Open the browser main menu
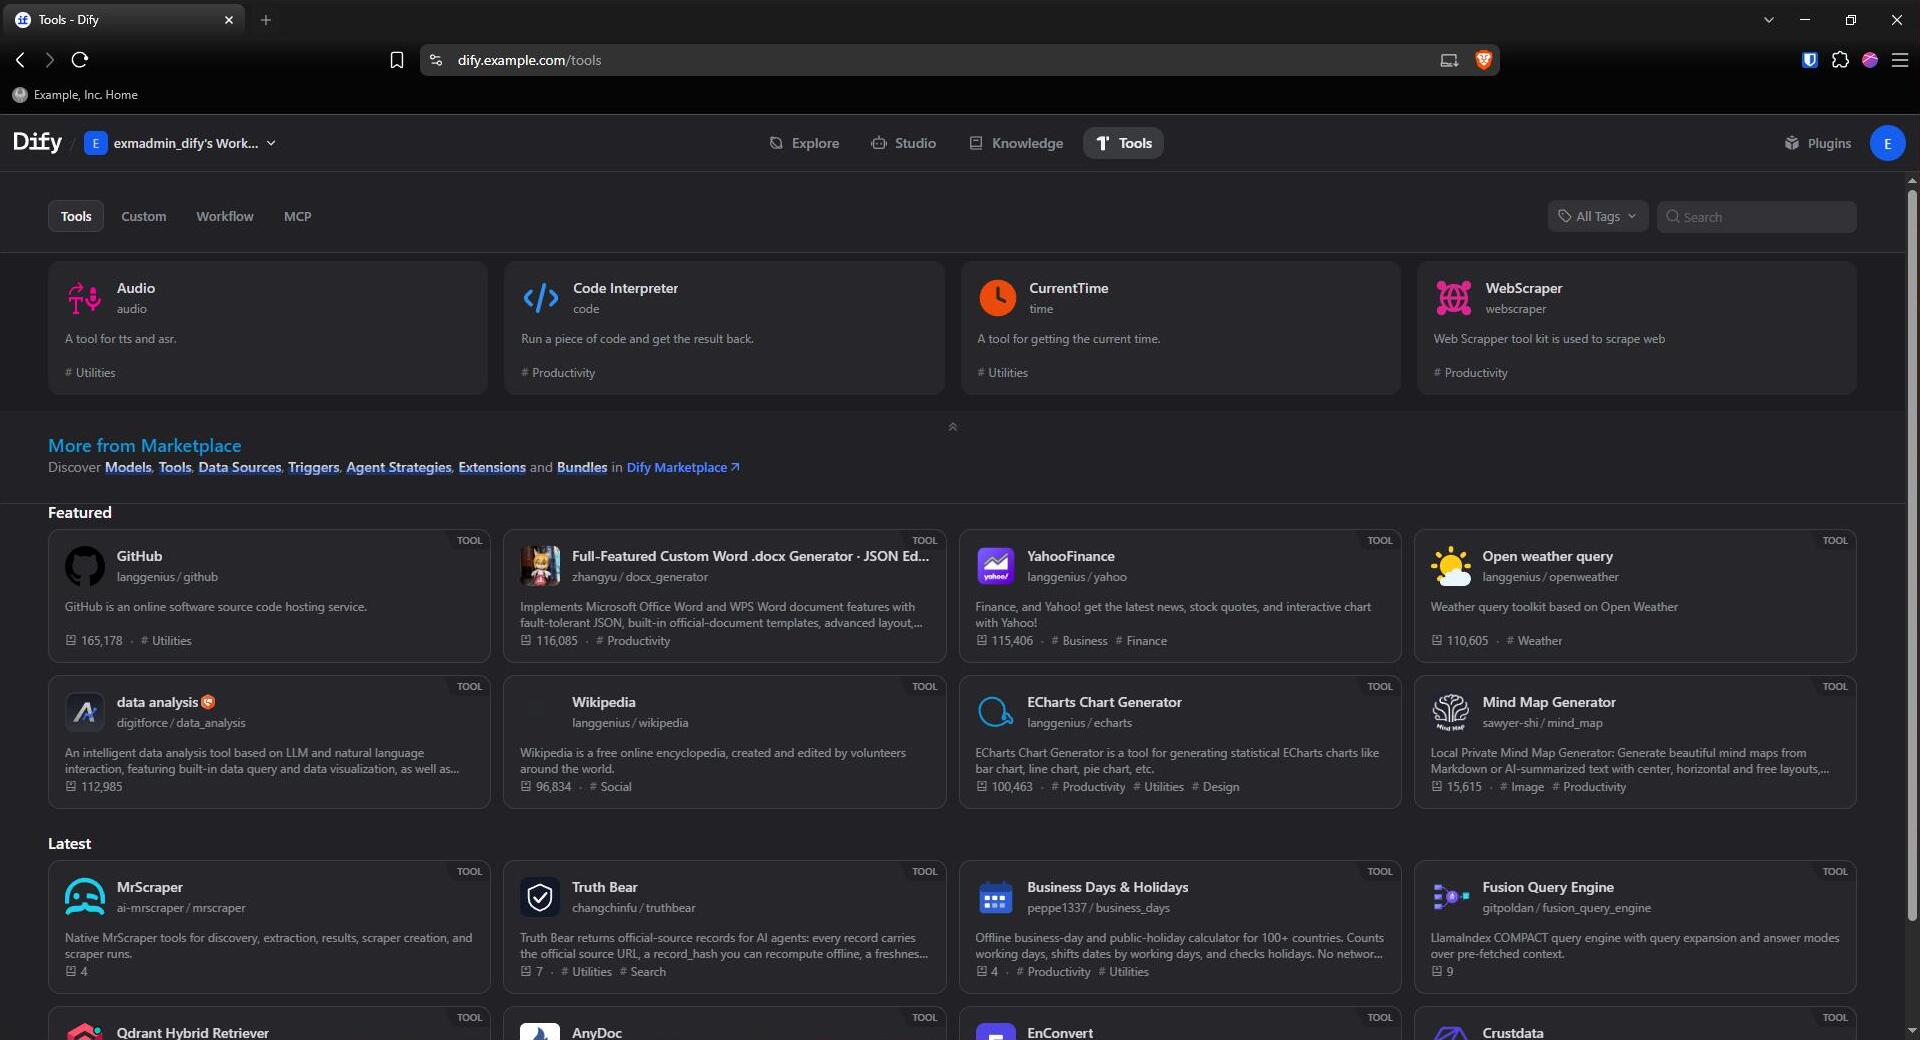This screenshot has height=1040, width=1920. coord(1900,60)
